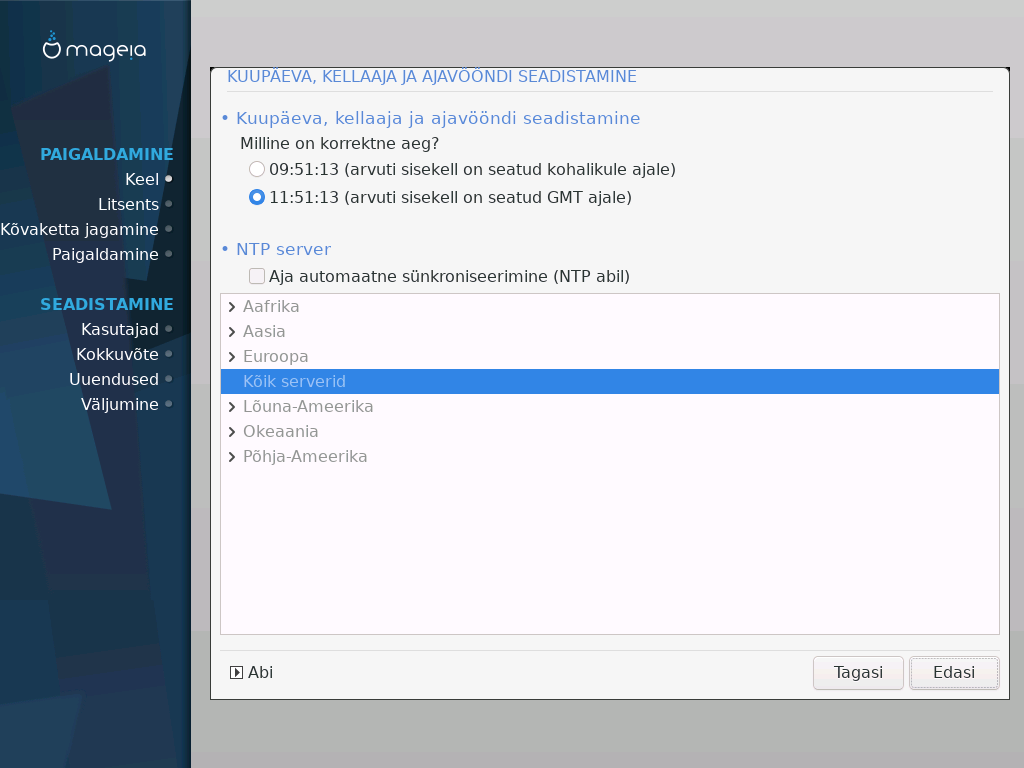The width and height of the screenshot is (1024, 768).
Task: Select the 11:51:13 GMT time option
Action: pyautogui.click(x=257, y=197)
